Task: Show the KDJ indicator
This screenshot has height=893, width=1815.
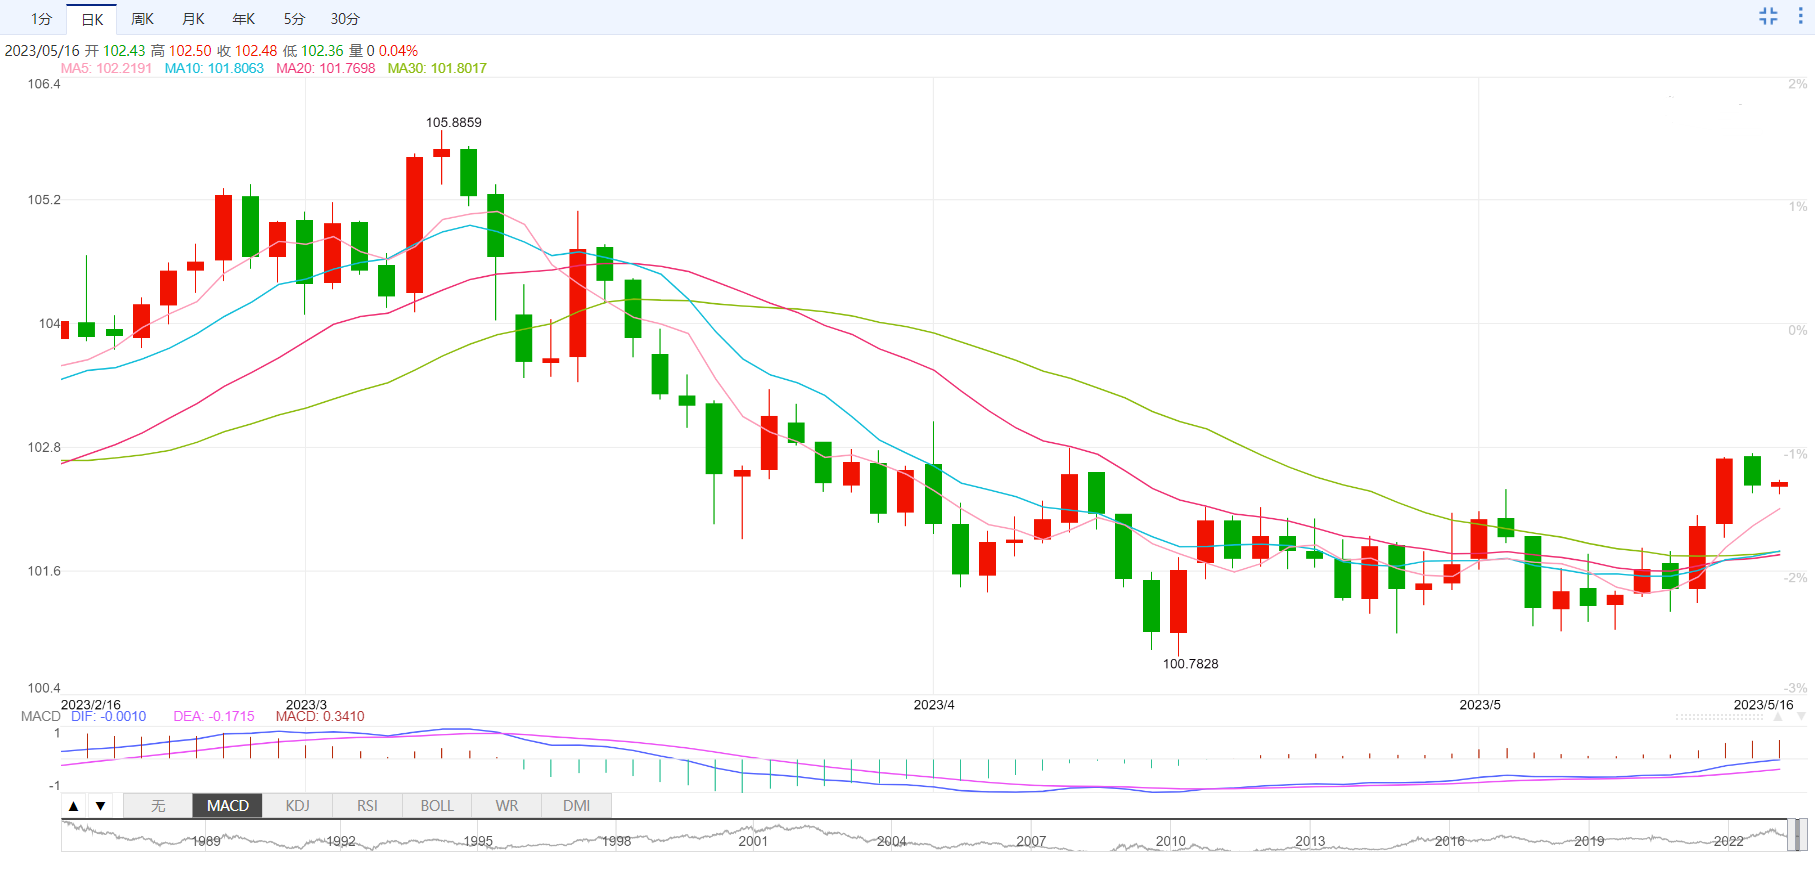Action: tap(297, 806)
